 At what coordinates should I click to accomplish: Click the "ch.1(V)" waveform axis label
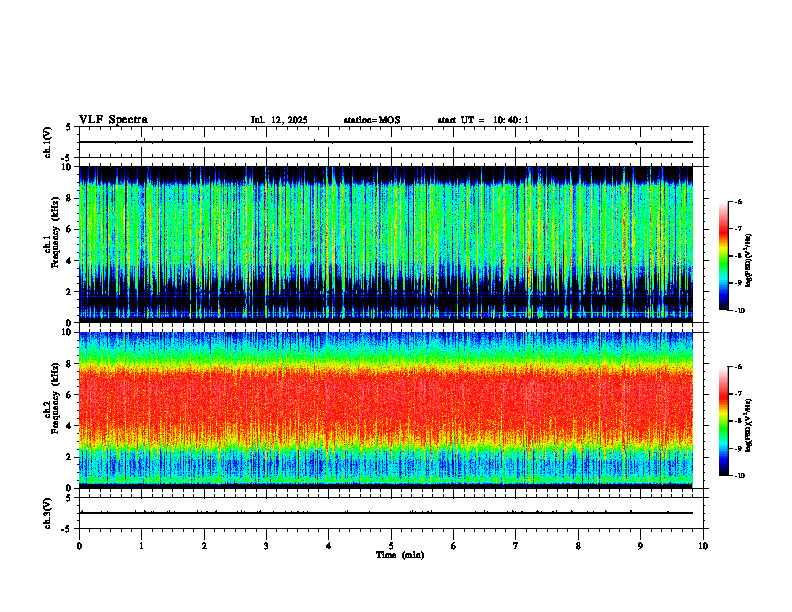point(48,142)
